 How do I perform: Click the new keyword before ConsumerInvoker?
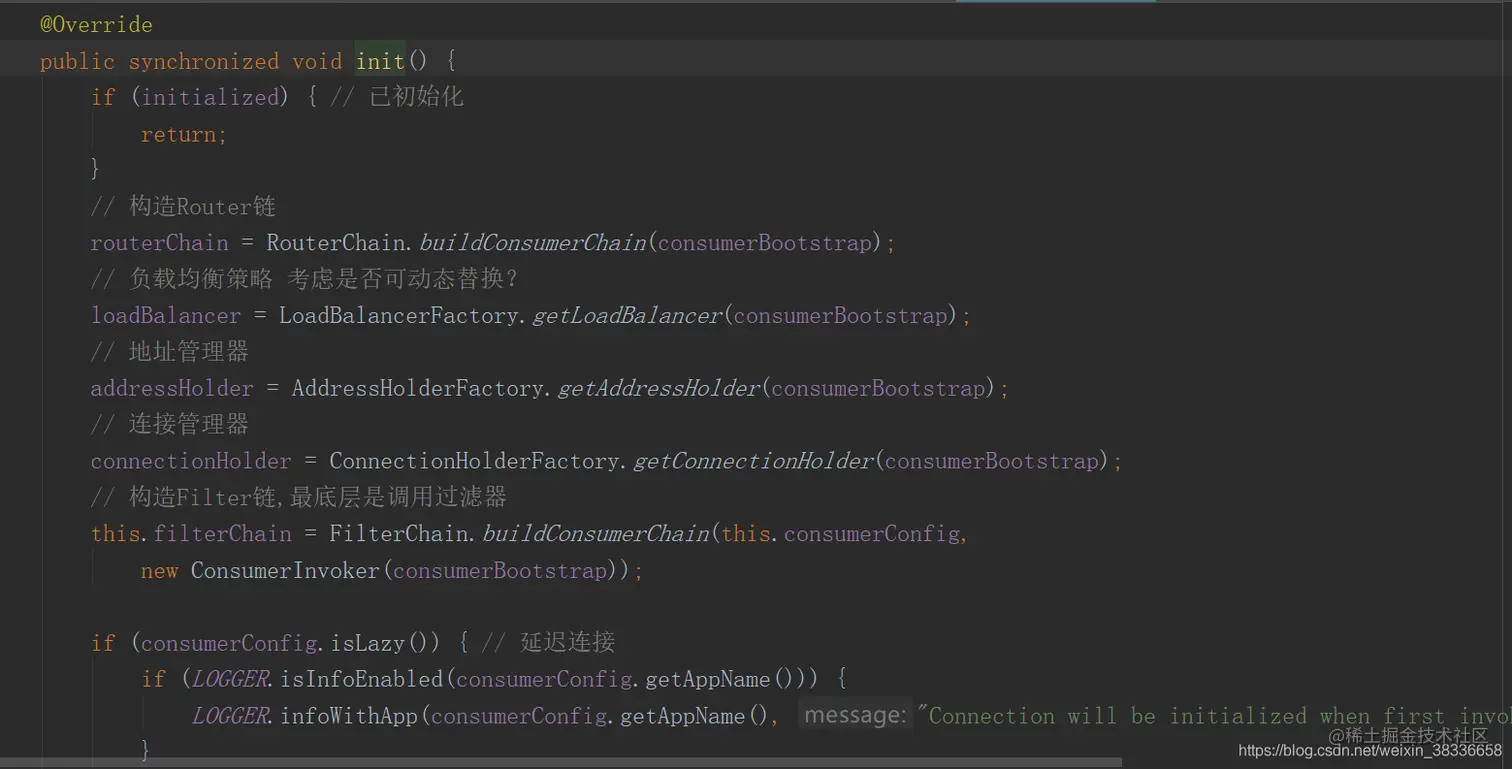coord(159,571)
